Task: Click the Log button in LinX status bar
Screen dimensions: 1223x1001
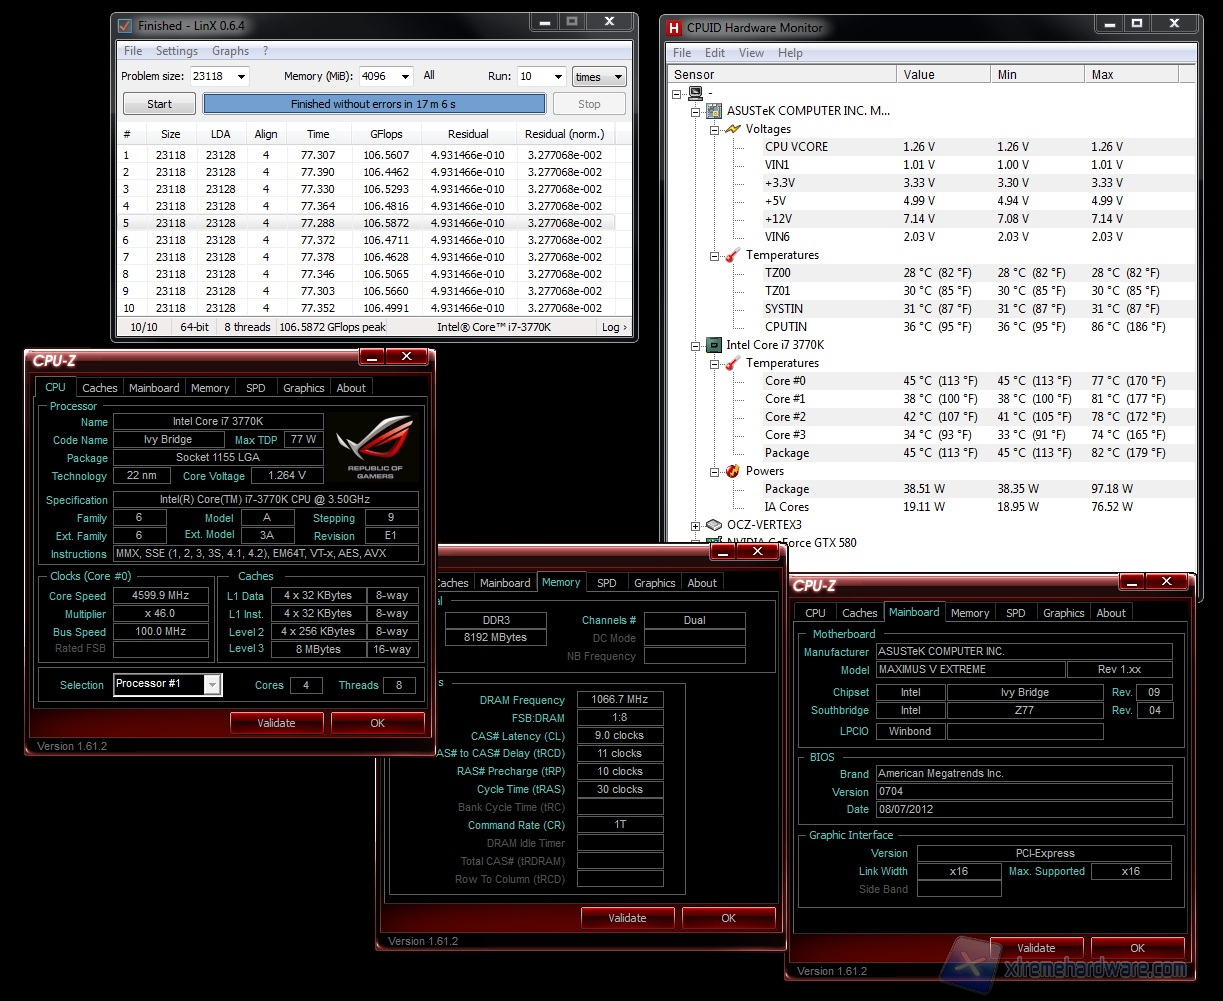Action: tap(614, 327)
